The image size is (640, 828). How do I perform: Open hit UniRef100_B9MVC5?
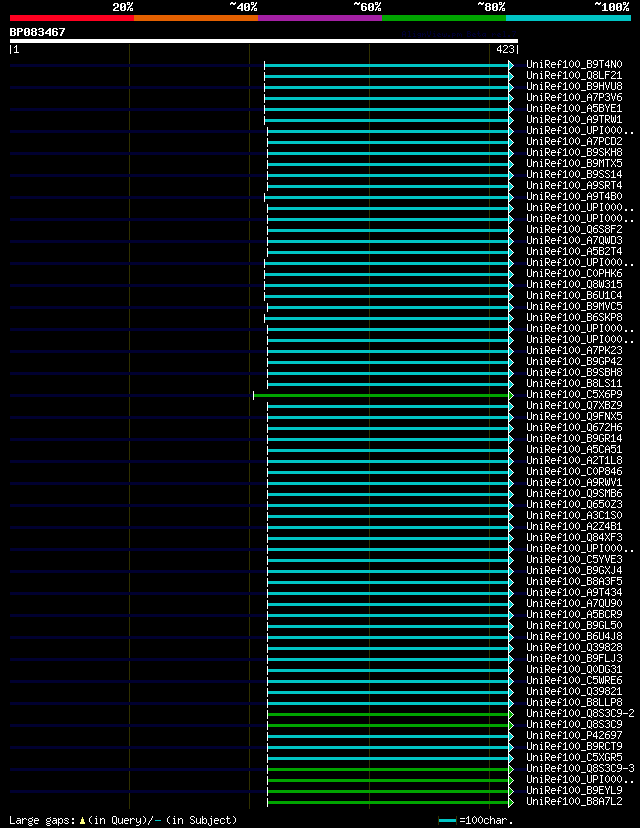574,306
